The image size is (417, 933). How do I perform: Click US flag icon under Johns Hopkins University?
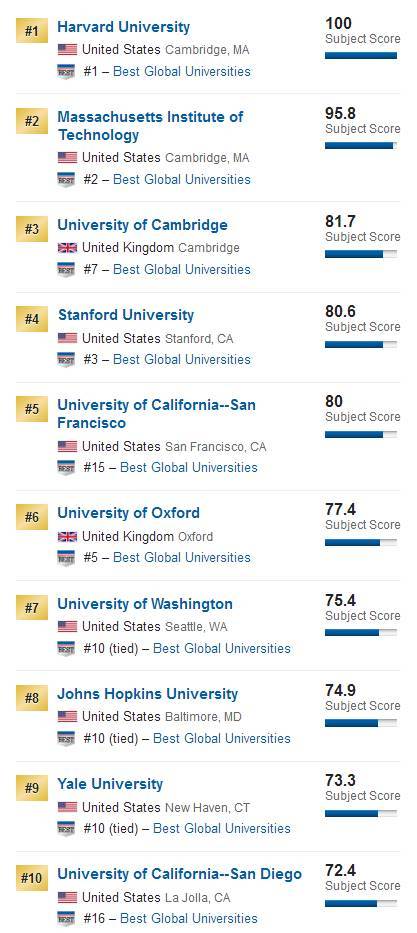[x=67, y=716]
